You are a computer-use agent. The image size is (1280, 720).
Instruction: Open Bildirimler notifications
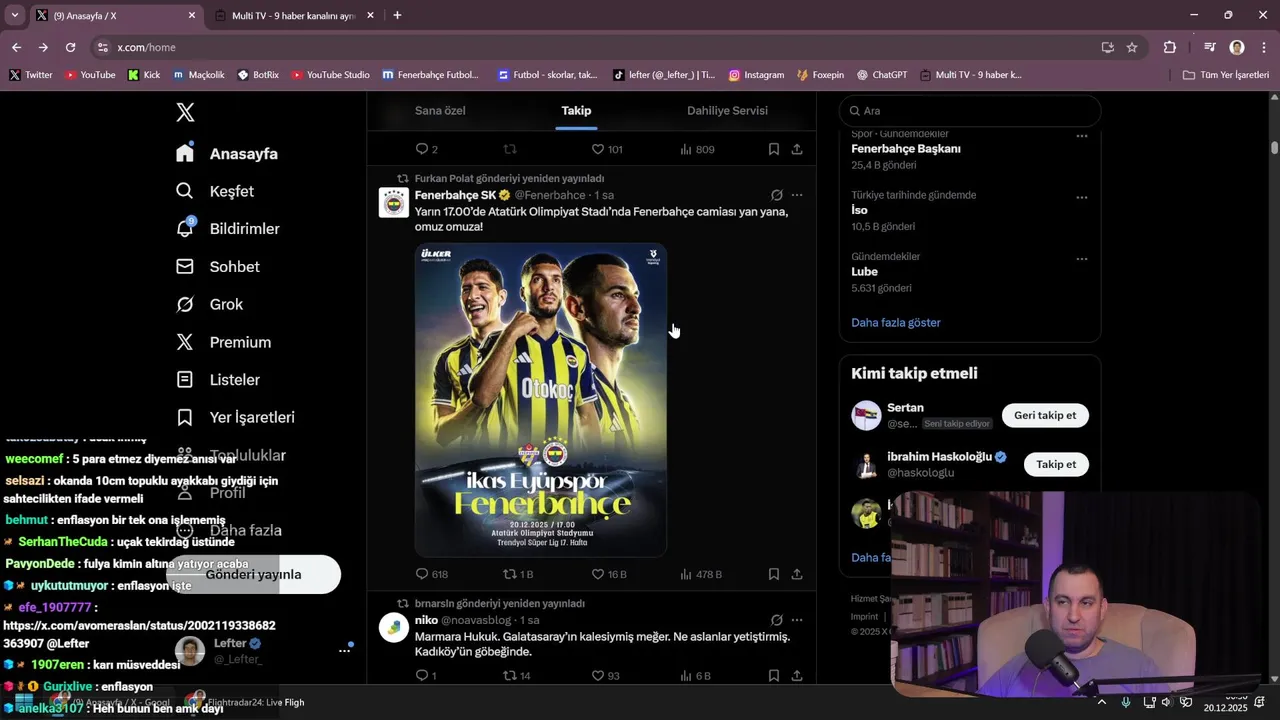227,229
